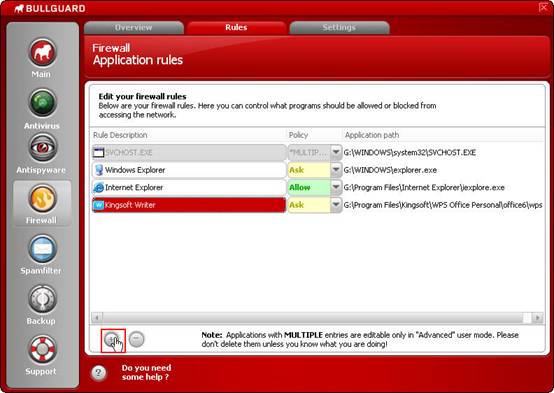Screen dimensions: 554x393
Task: Click the G:\WINDOWS\explorer.exe path
Action: 390,170
